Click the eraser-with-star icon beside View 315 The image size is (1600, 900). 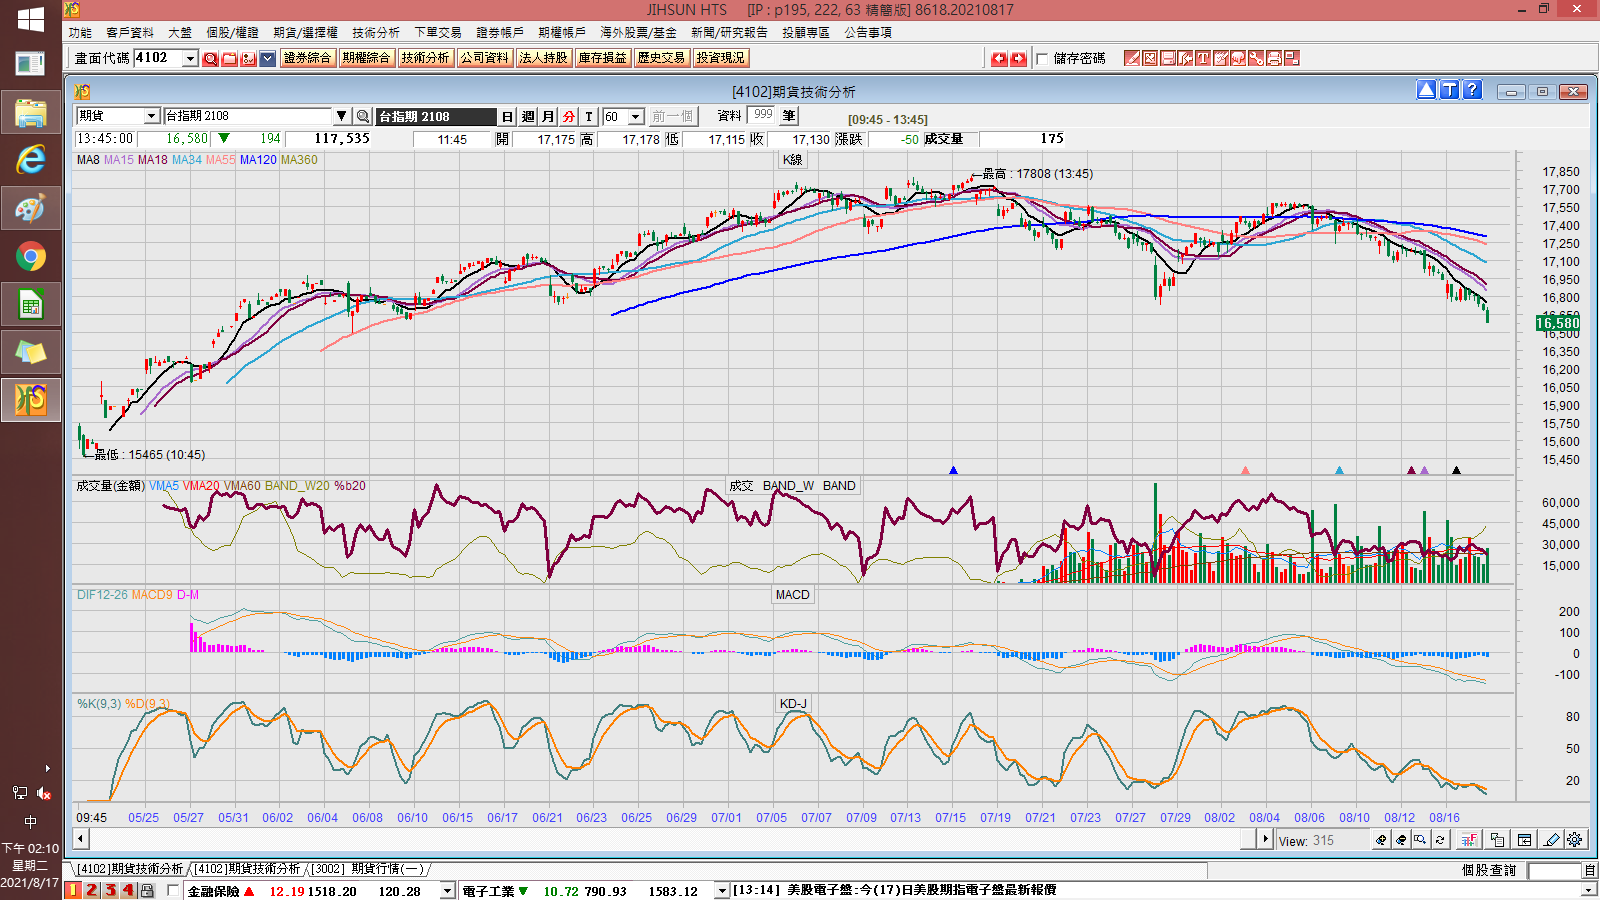[x=1382, y=840]
